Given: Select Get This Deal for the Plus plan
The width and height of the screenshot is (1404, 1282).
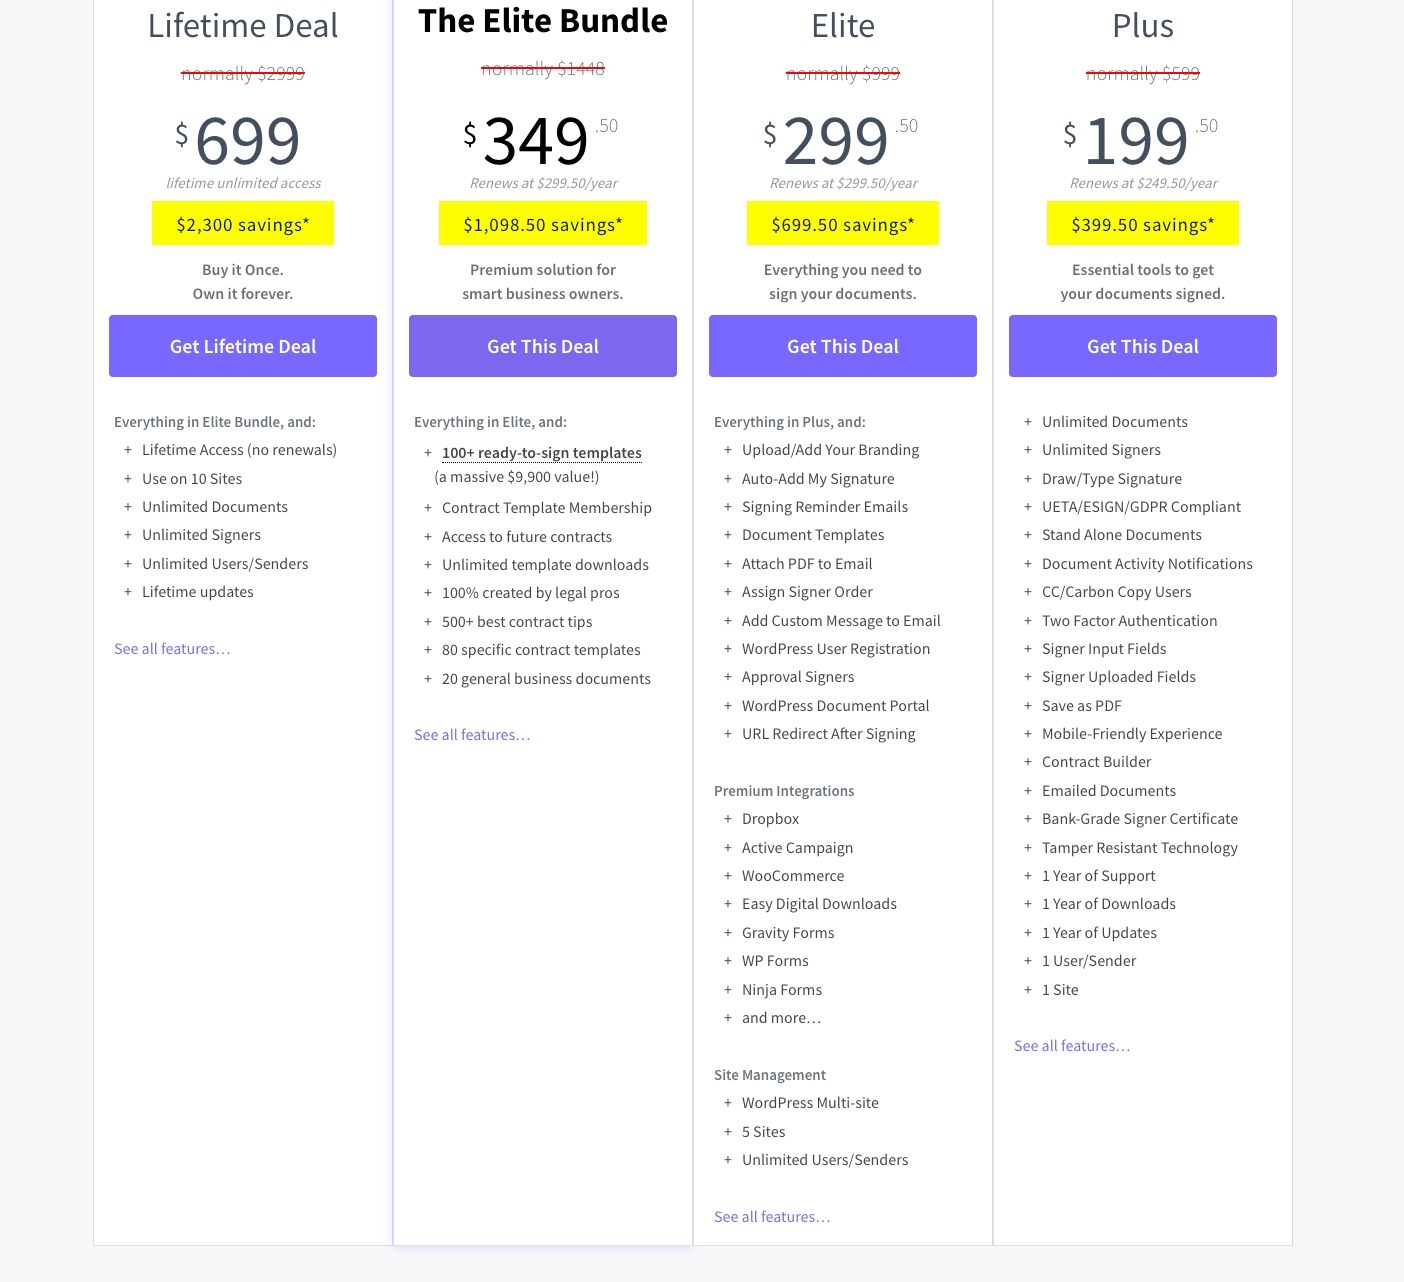Looking at the screenshot, I should coord(1143,346).
